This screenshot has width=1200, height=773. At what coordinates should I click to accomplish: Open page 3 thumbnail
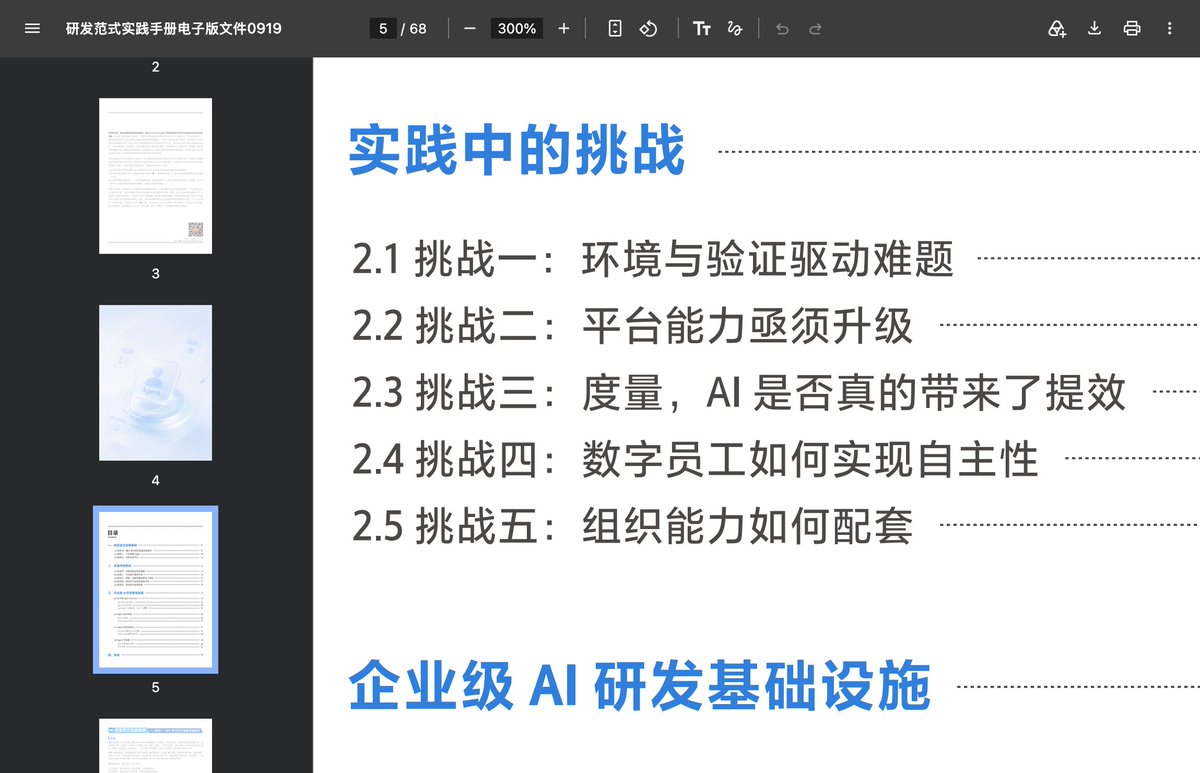click(156, 176)
